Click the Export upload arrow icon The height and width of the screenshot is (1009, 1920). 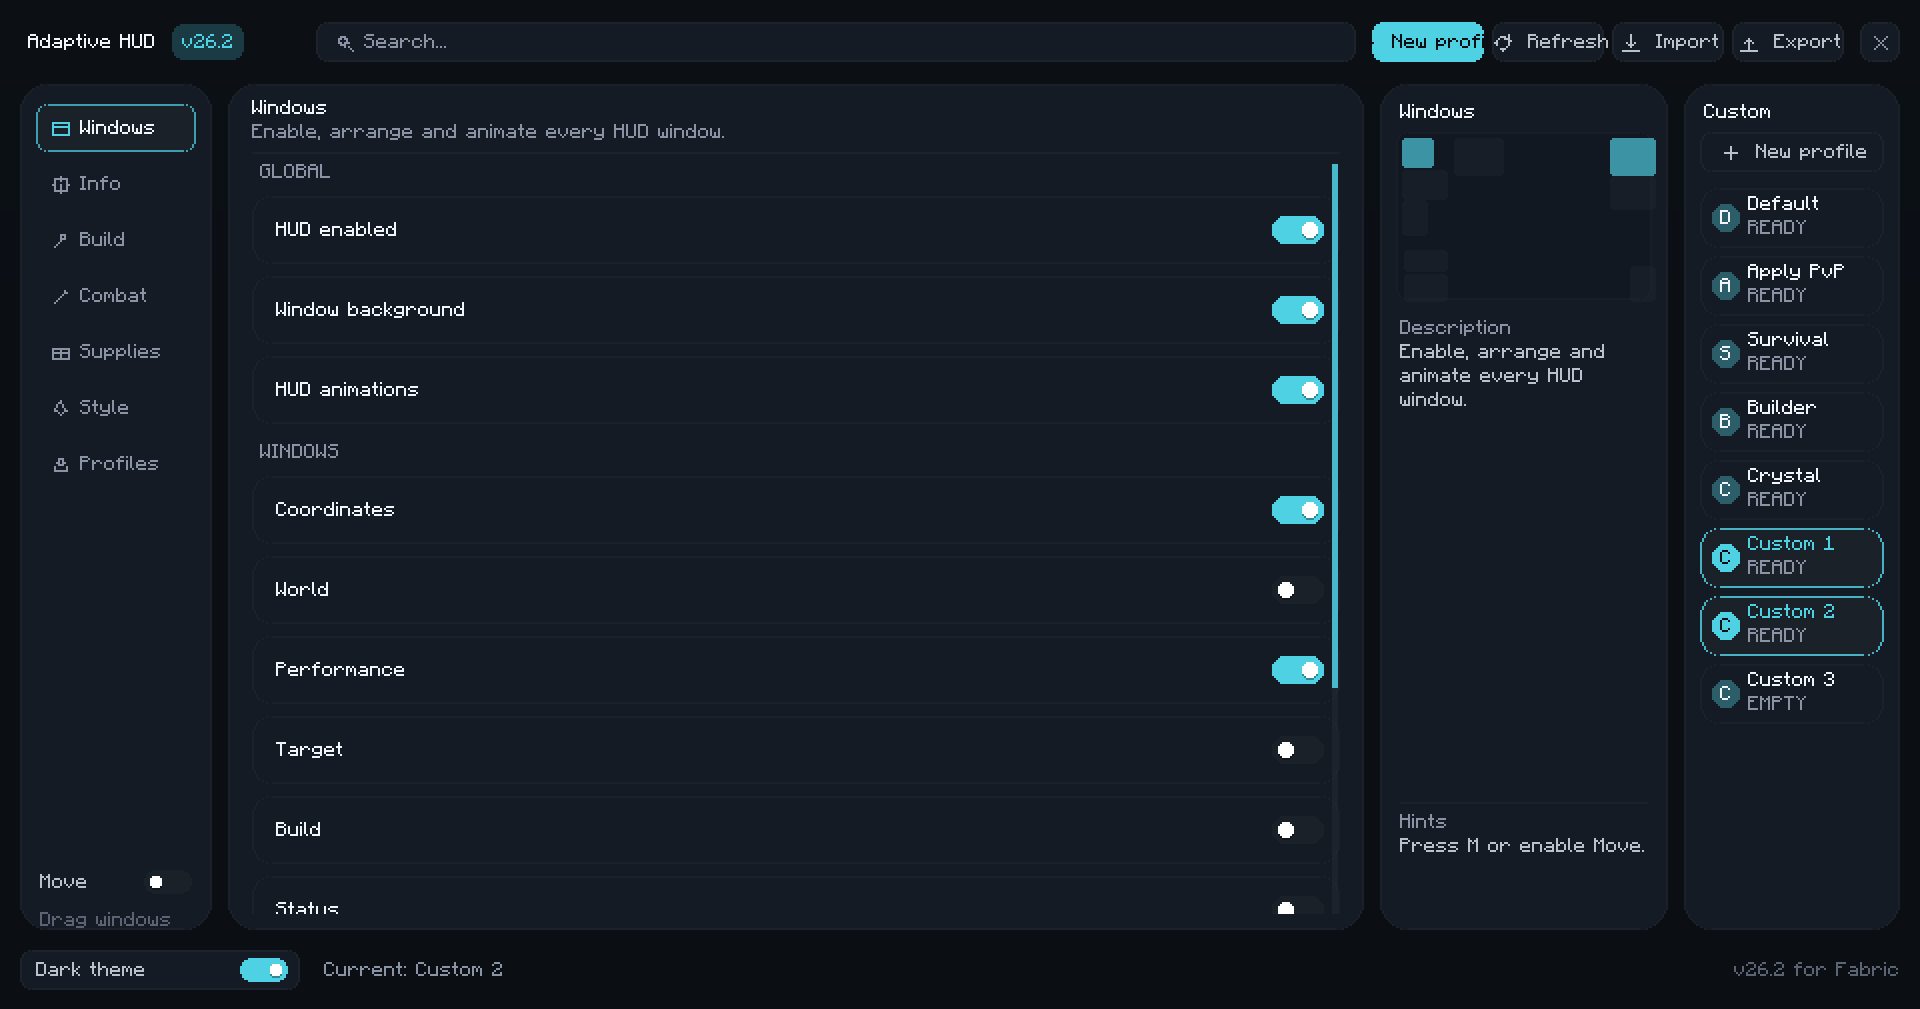1749,43
